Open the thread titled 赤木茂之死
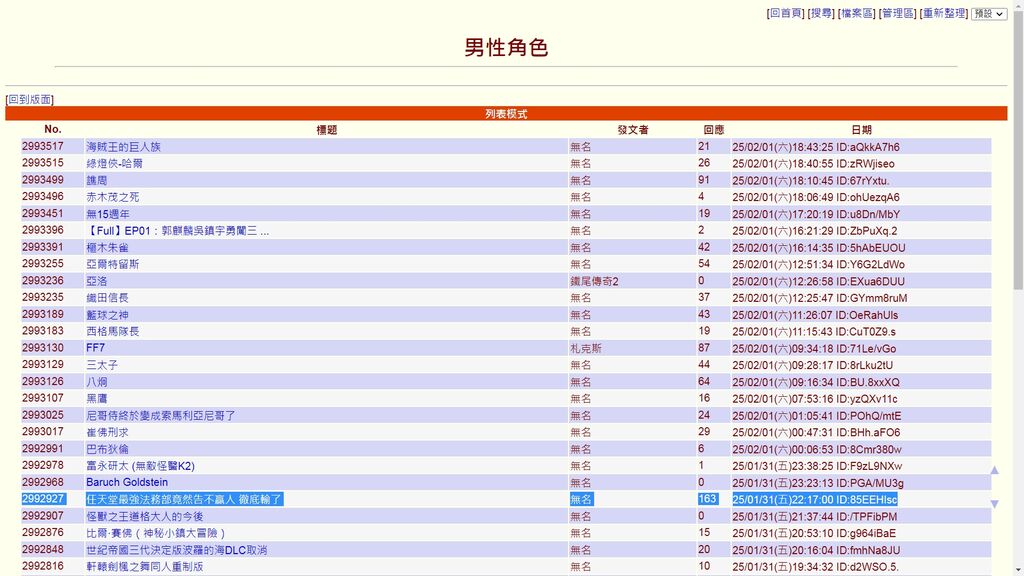 pyautogui.click(x=112, y=197)
